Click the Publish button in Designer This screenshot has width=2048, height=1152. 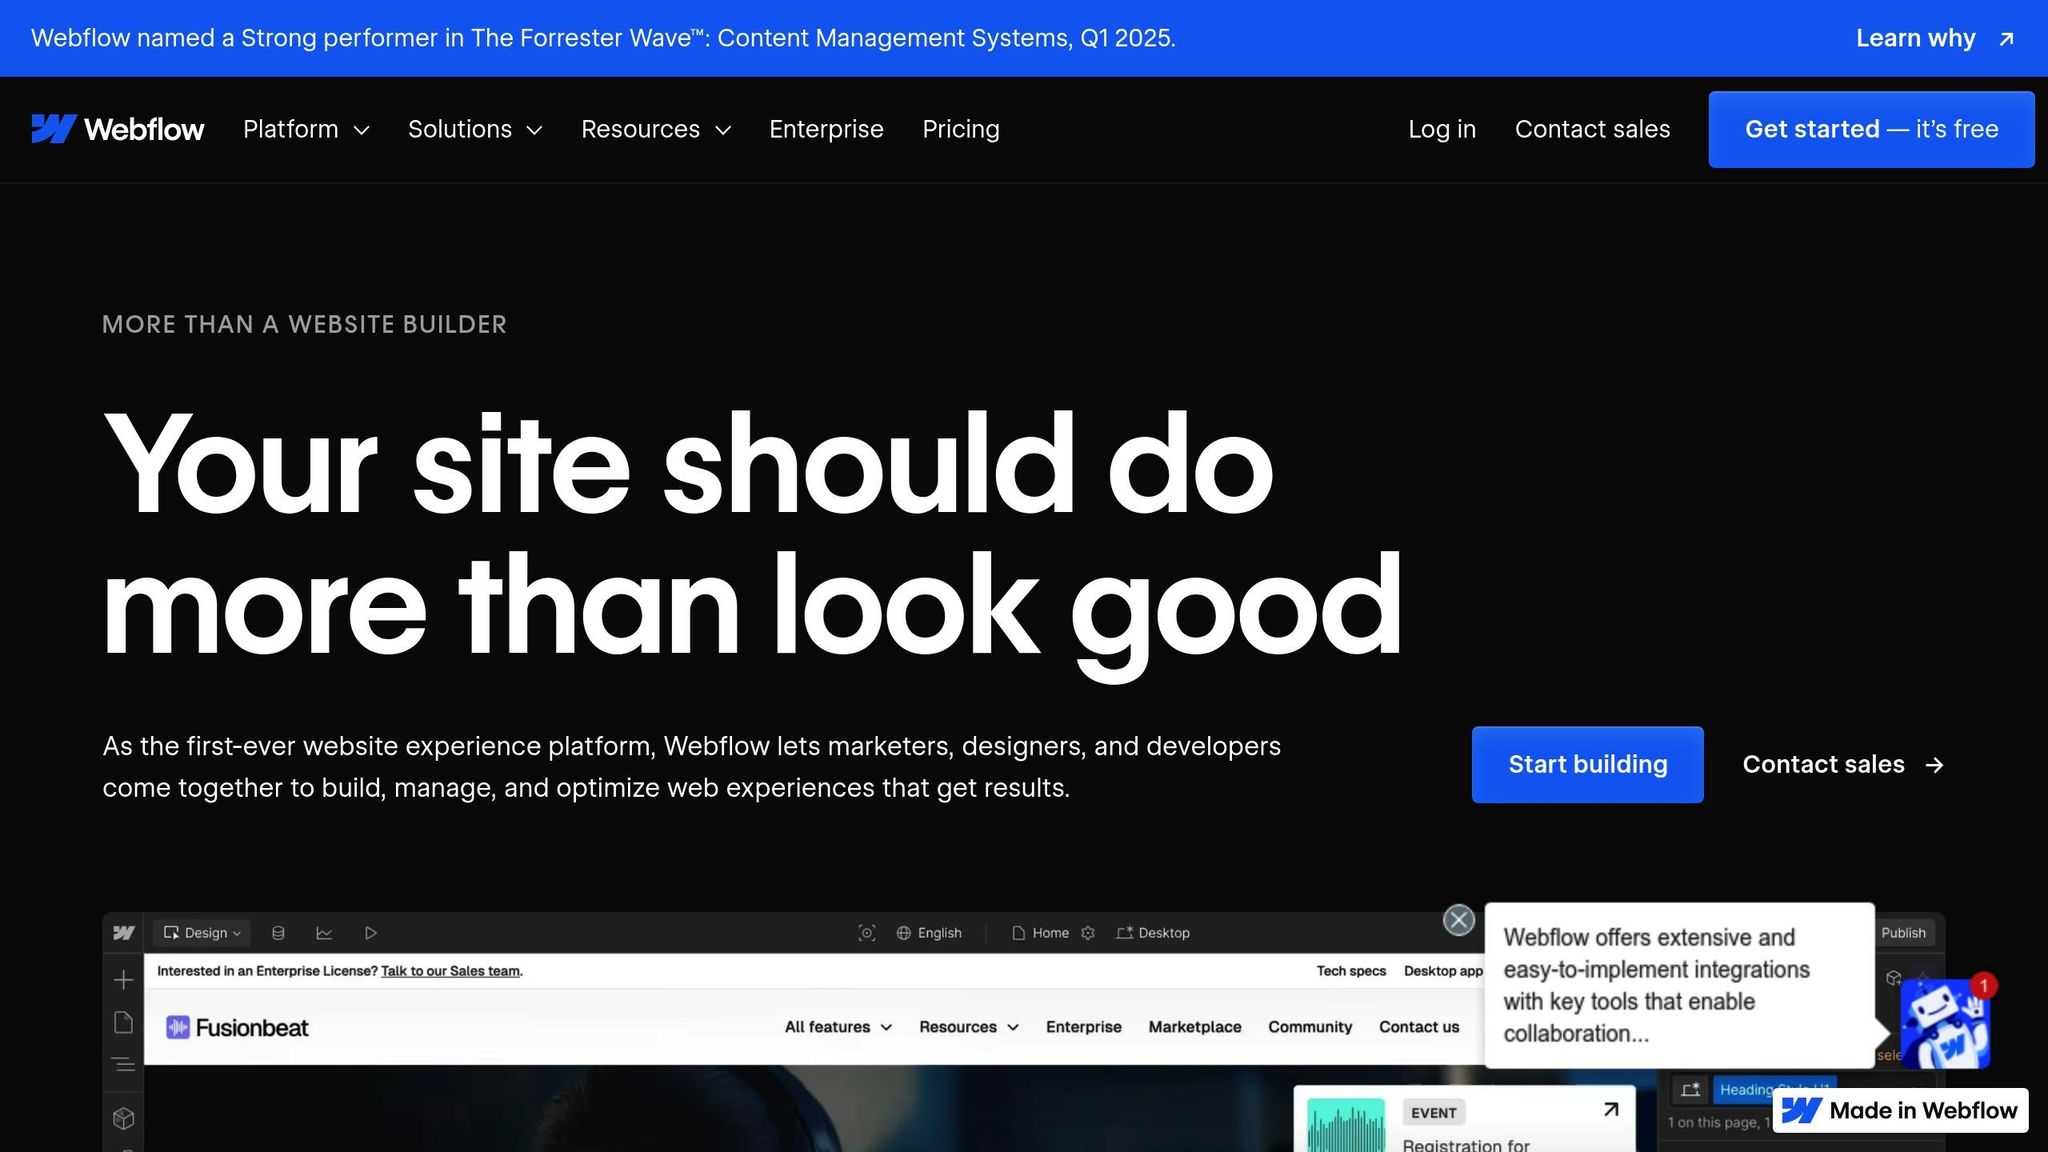(x=1903, y=932)
